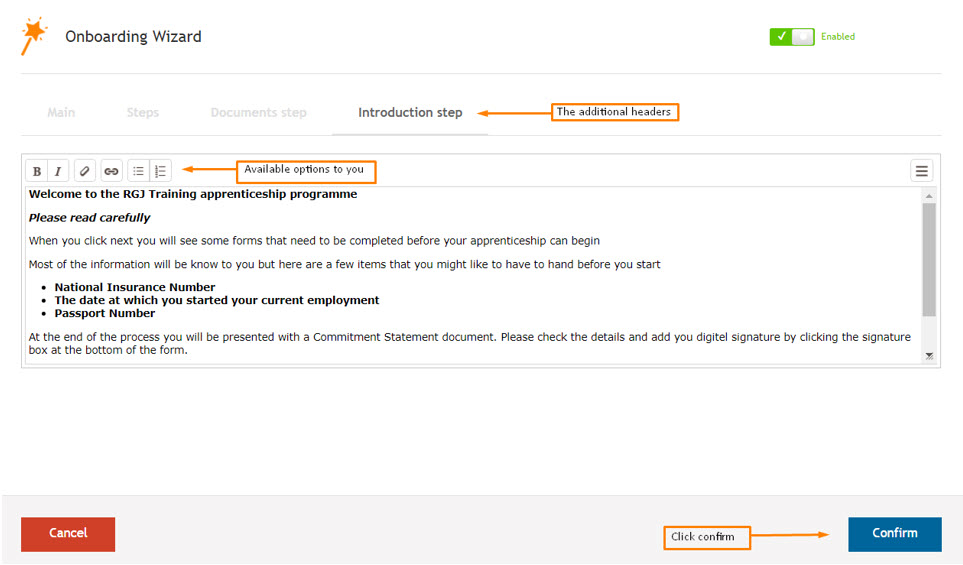Switch to the Main tab
The width and height of the screenshot is (963, 565).
tap(61, 112)
